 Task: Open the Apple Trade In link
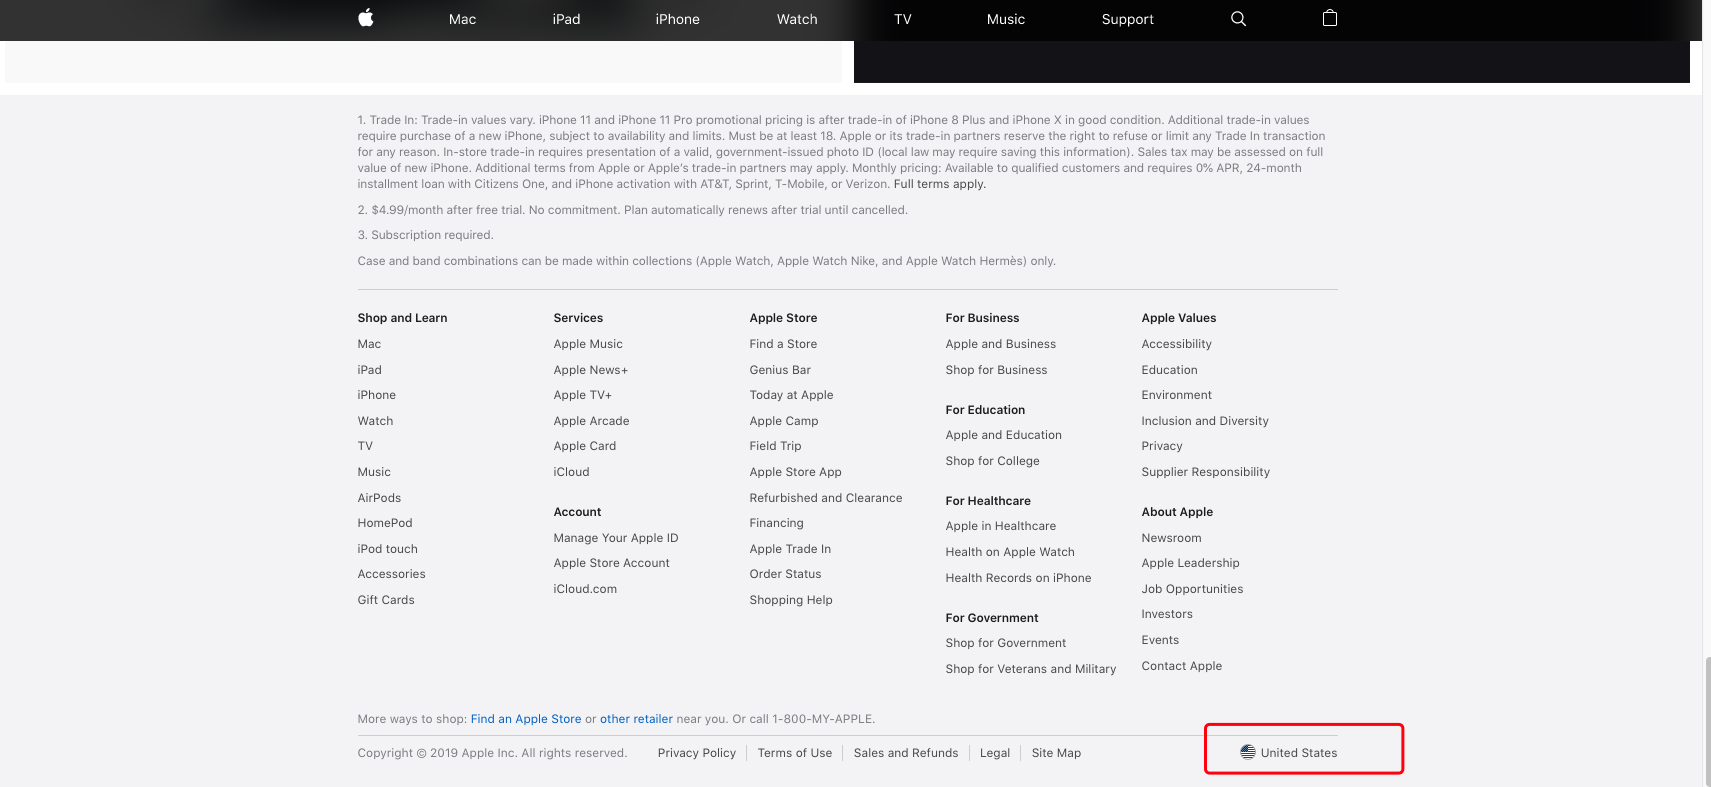[x=790, y=549]
